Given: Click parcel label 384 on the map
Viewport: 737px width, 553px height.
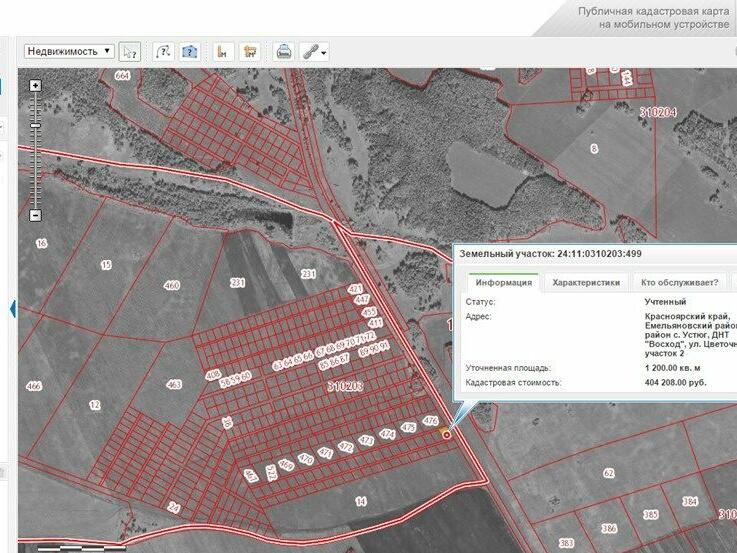Looking at the screenshot, I should (690, 501).
